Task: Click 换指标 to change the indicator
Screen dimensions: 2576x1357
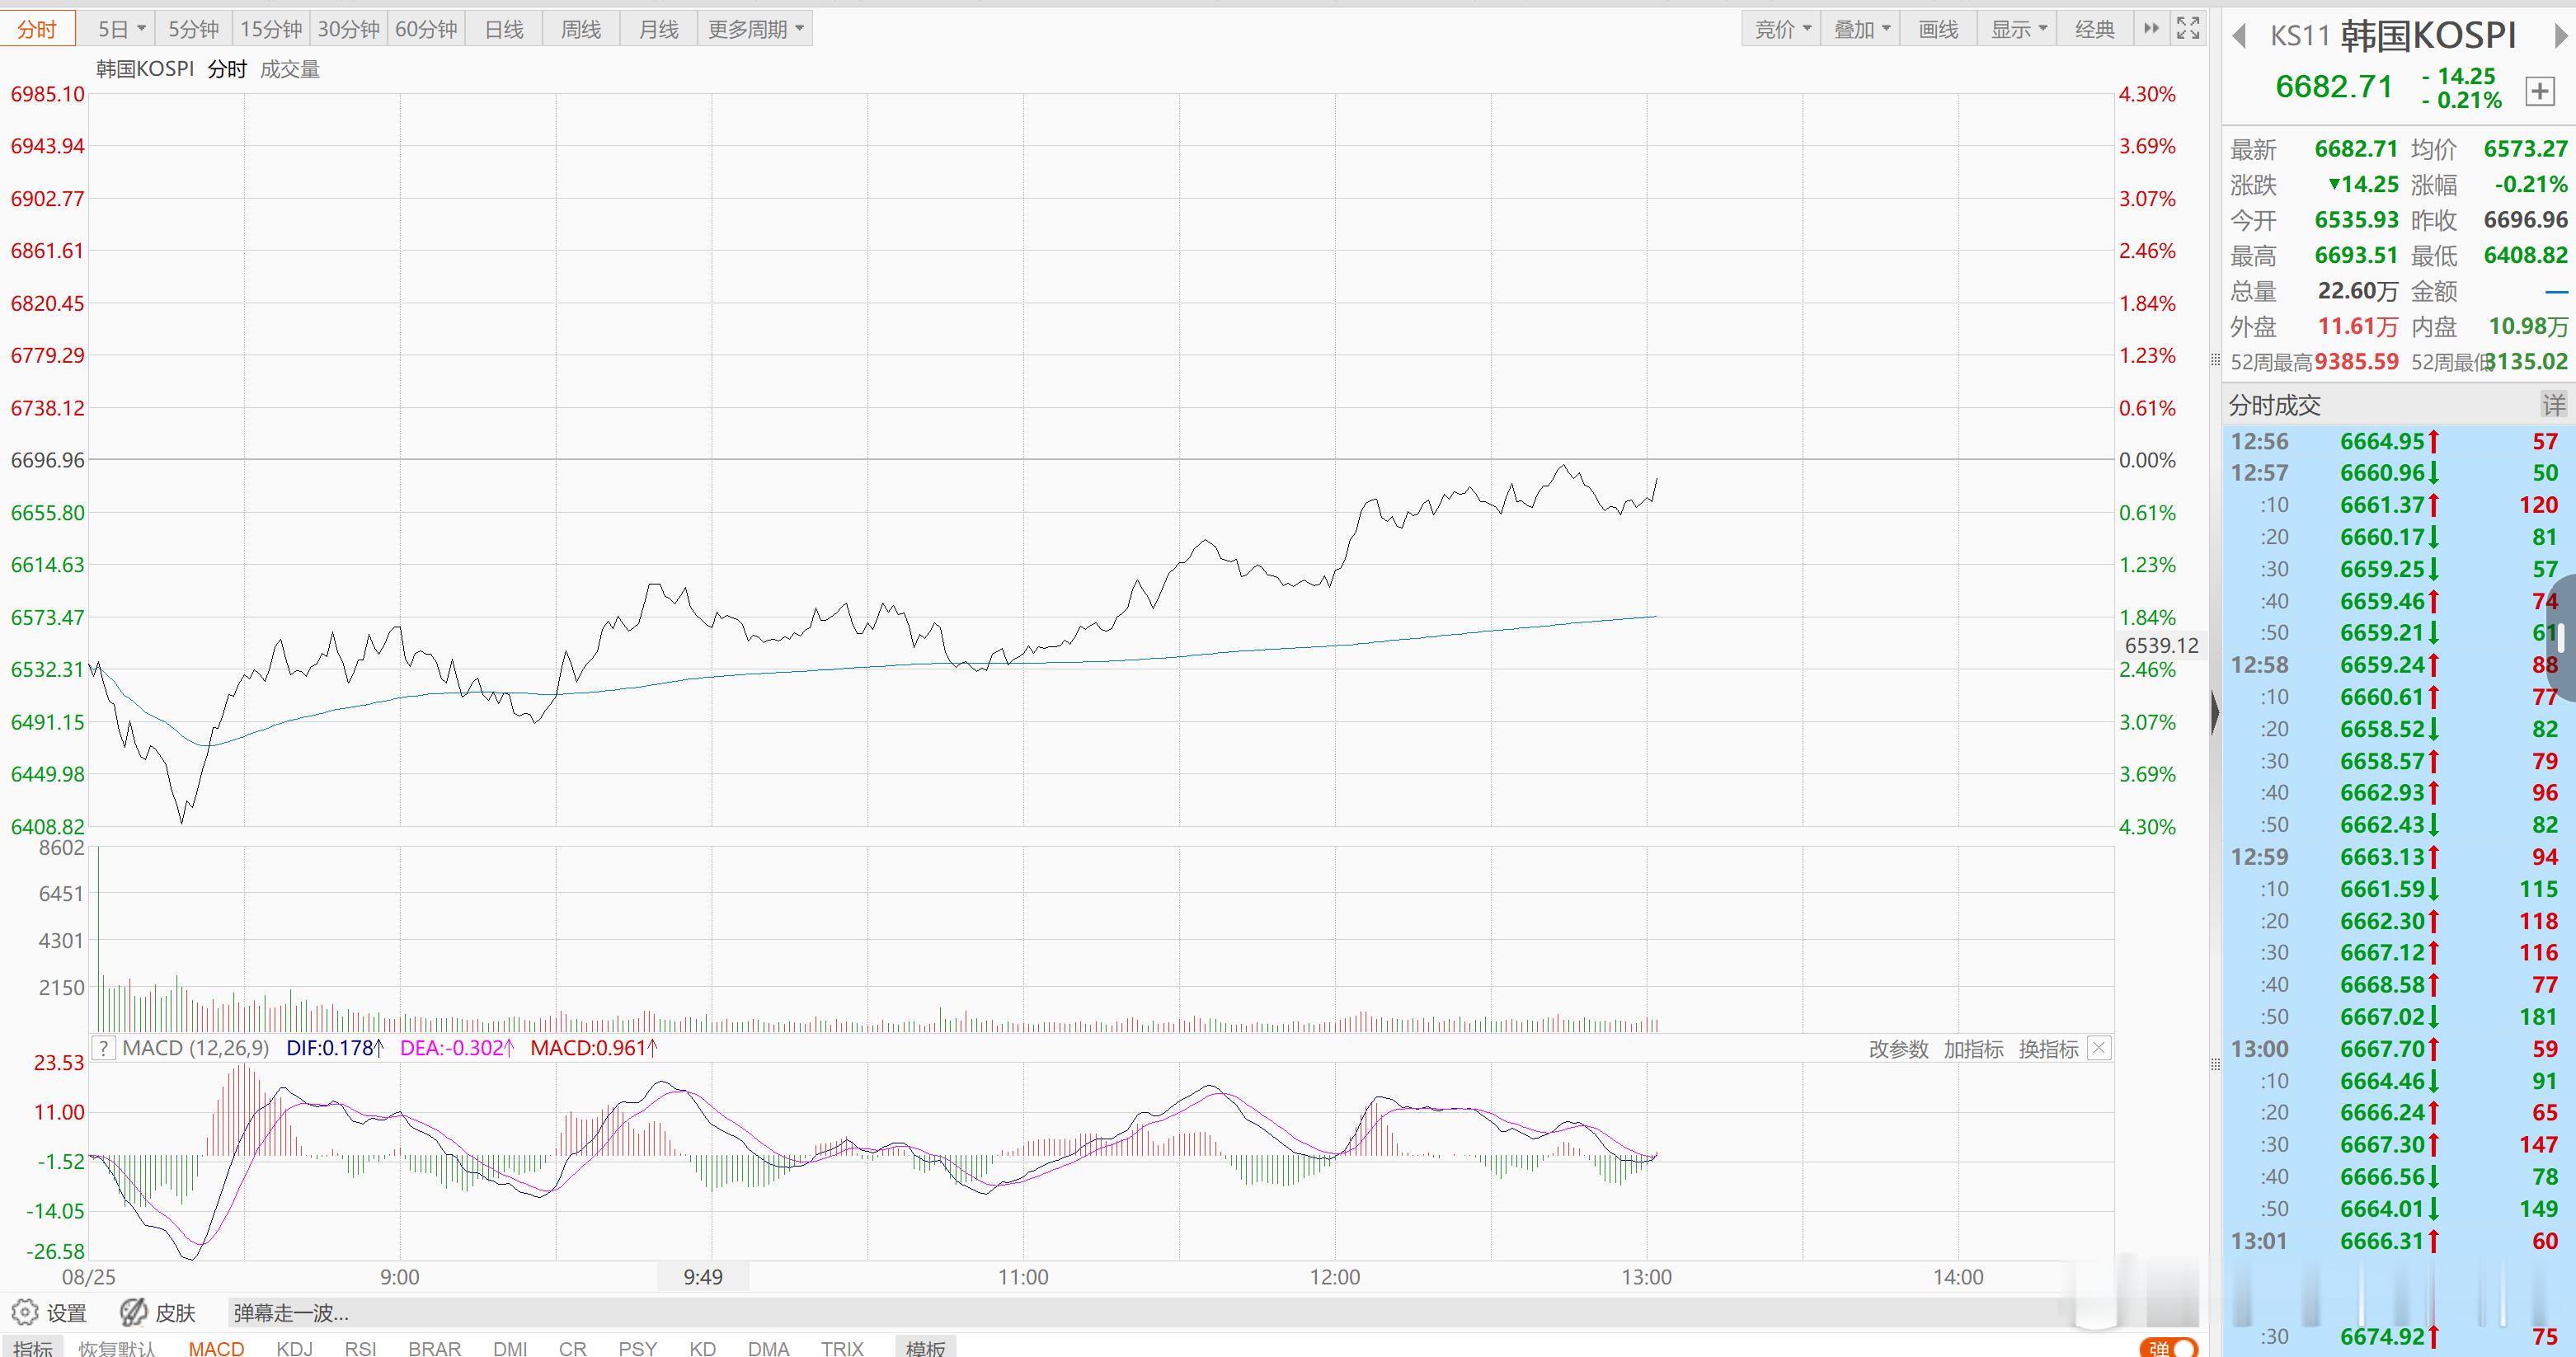Action: [x=2048, y=1049]
